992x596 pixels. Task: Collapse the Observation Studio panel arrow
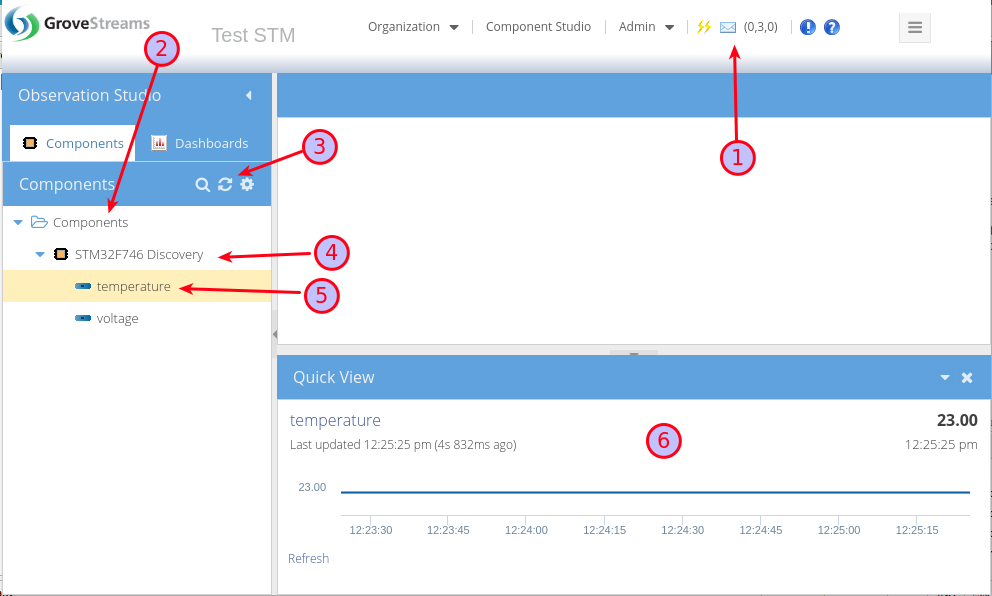[248, 96]
